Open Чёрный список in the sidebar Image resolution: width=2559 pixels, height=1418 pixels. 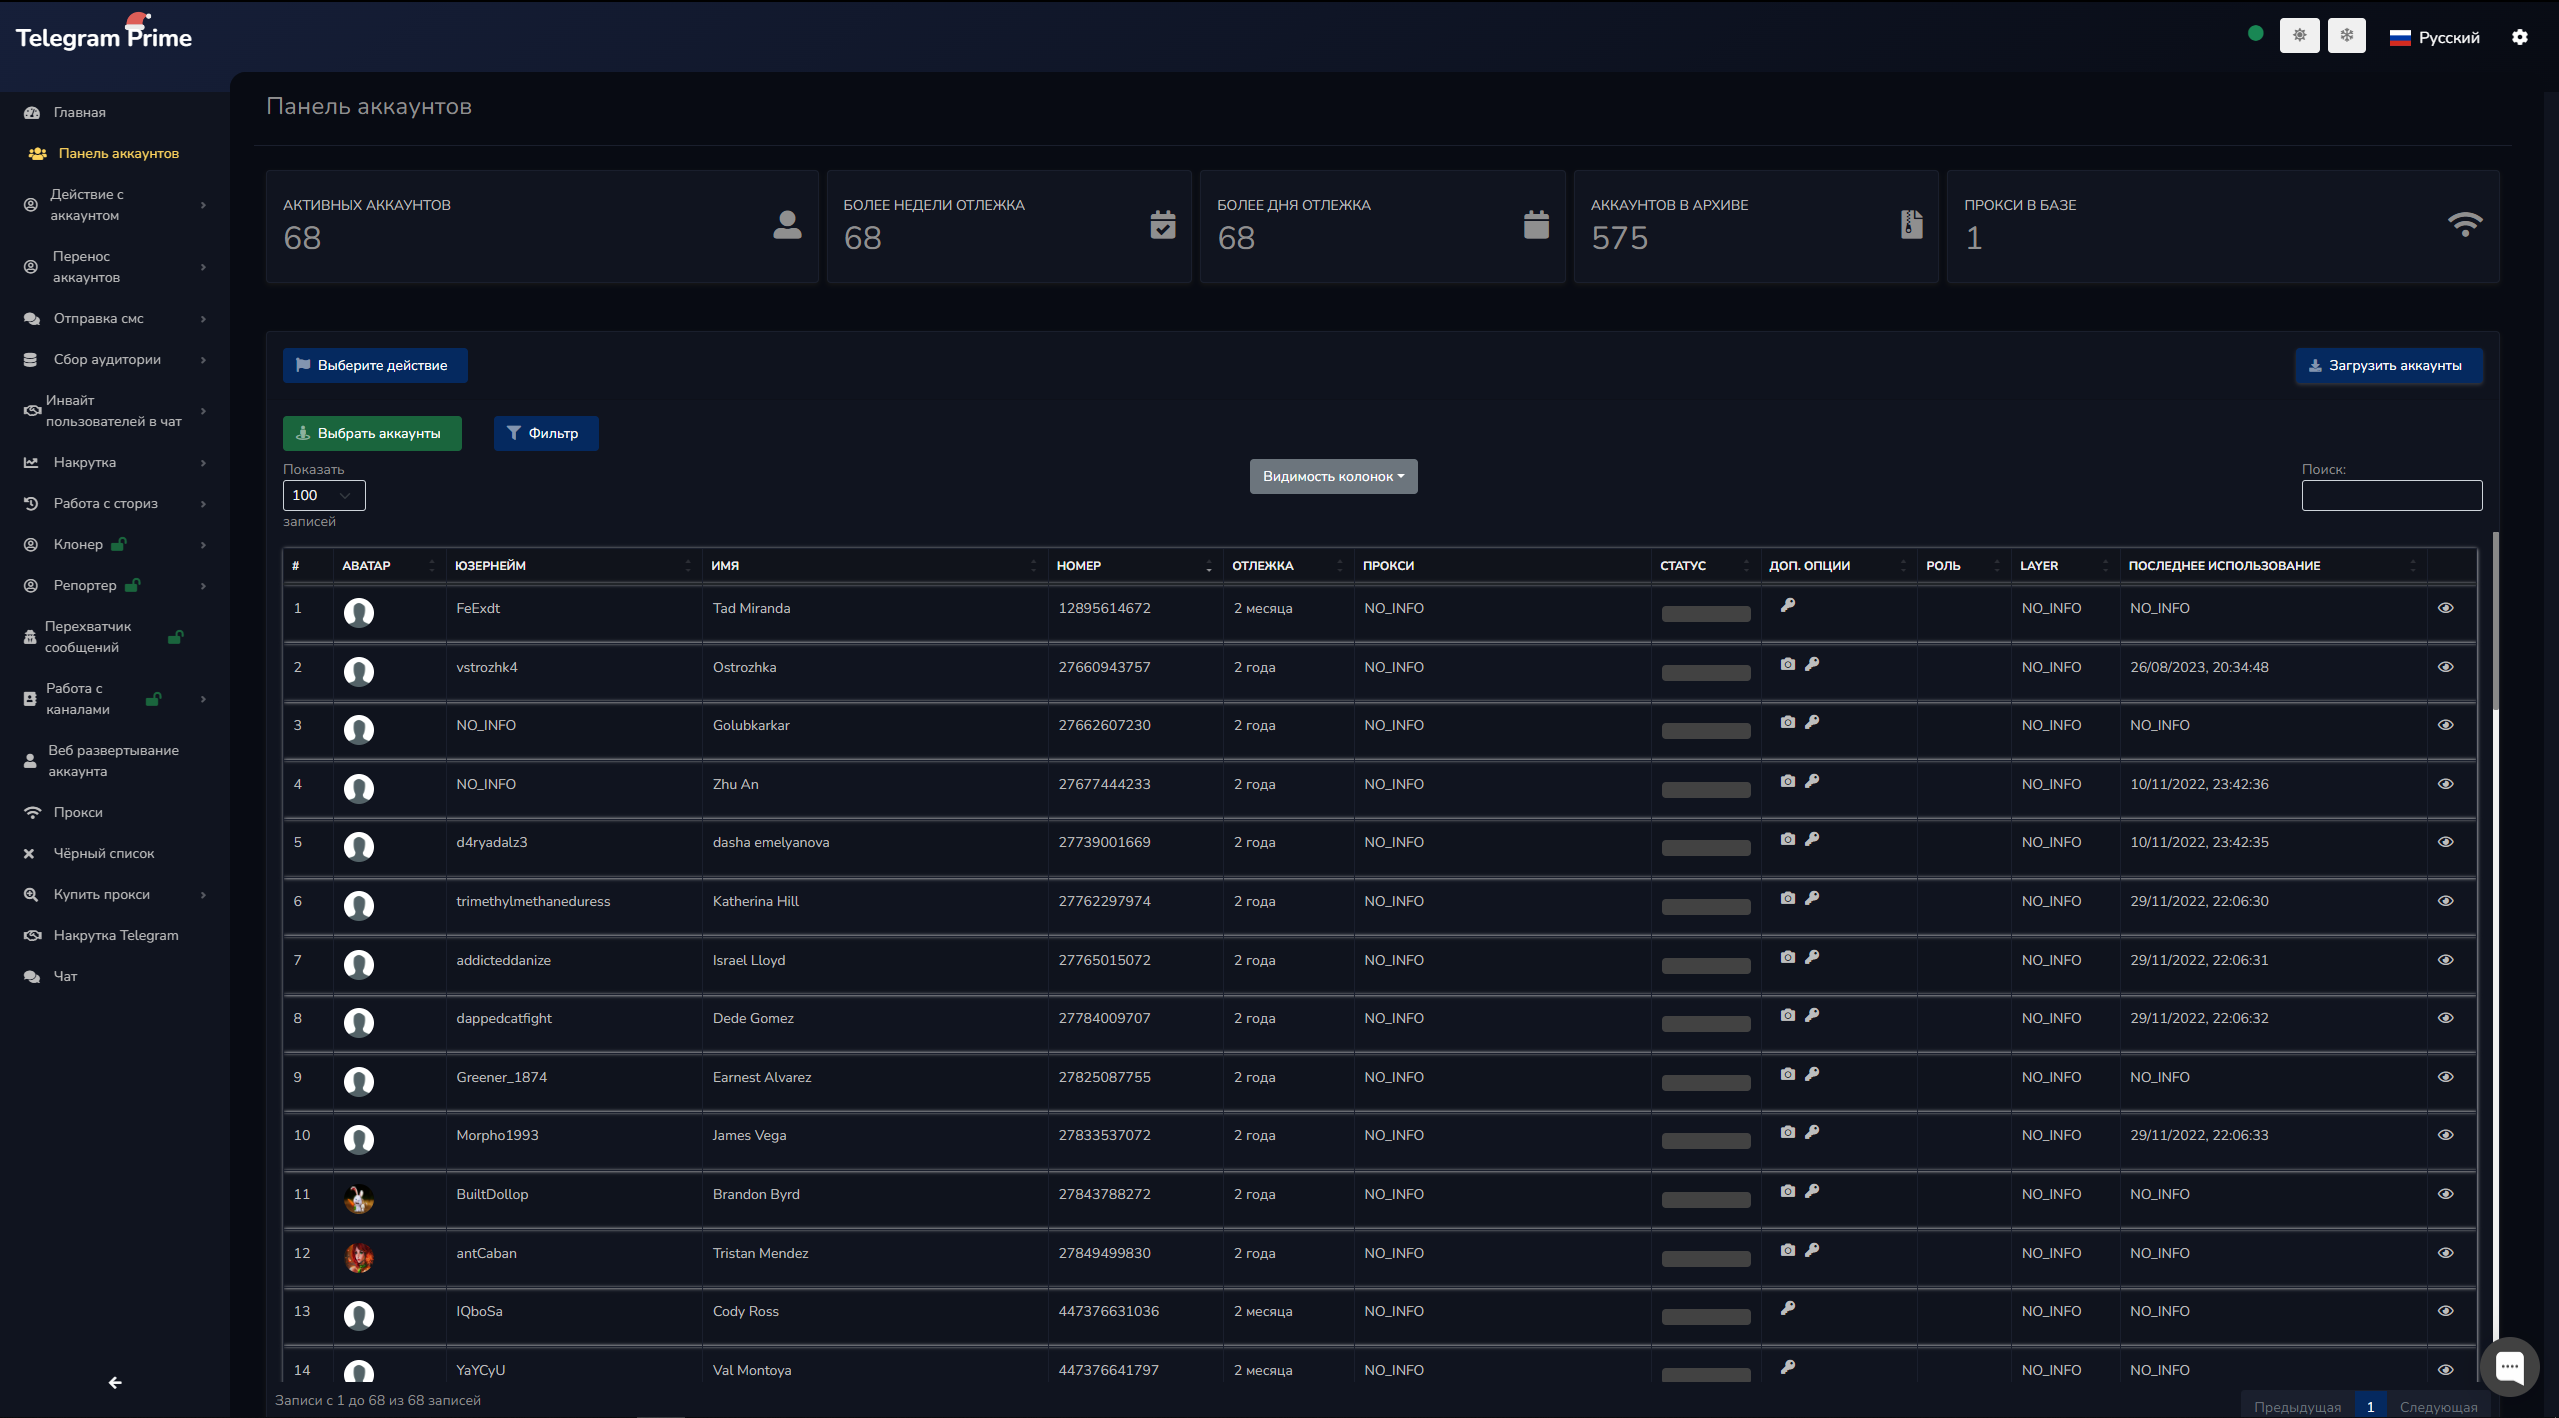[x=104, y=853]
